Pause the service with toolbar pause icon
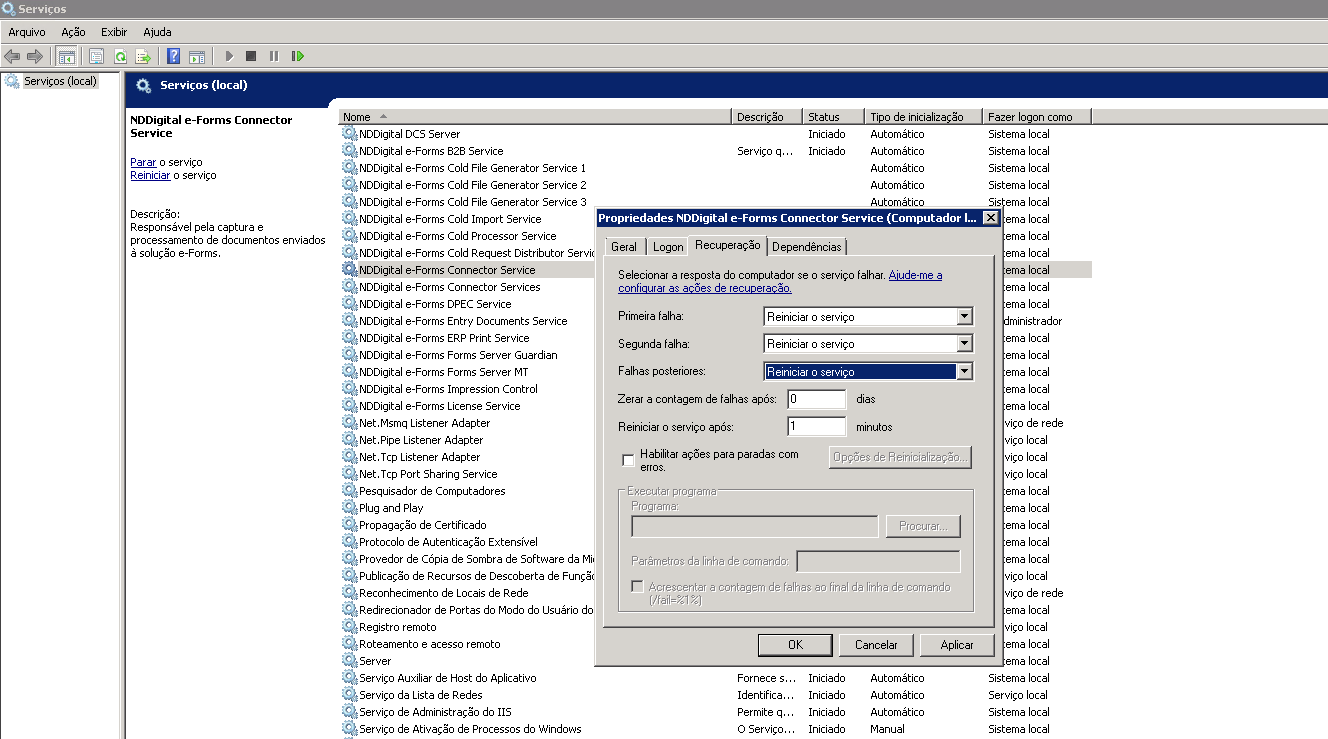The image size is (1328, 739). pos(274,56)
